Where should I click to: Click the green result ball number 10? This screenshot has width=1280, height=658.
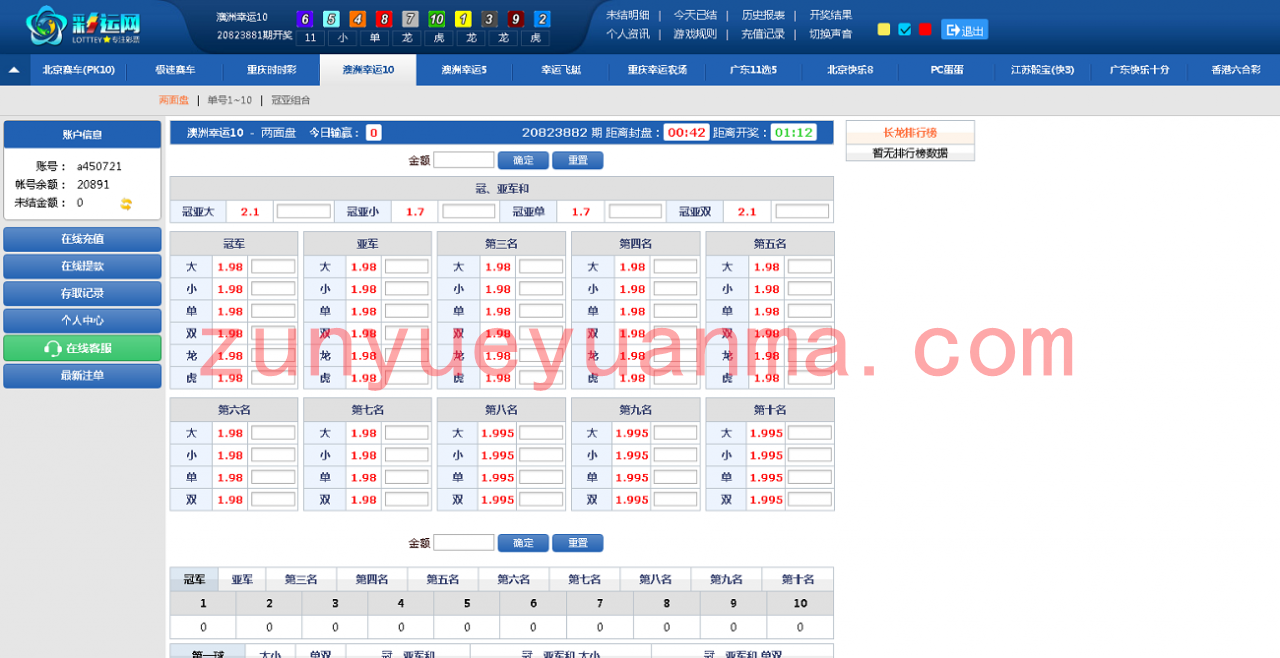click(436, 19)
